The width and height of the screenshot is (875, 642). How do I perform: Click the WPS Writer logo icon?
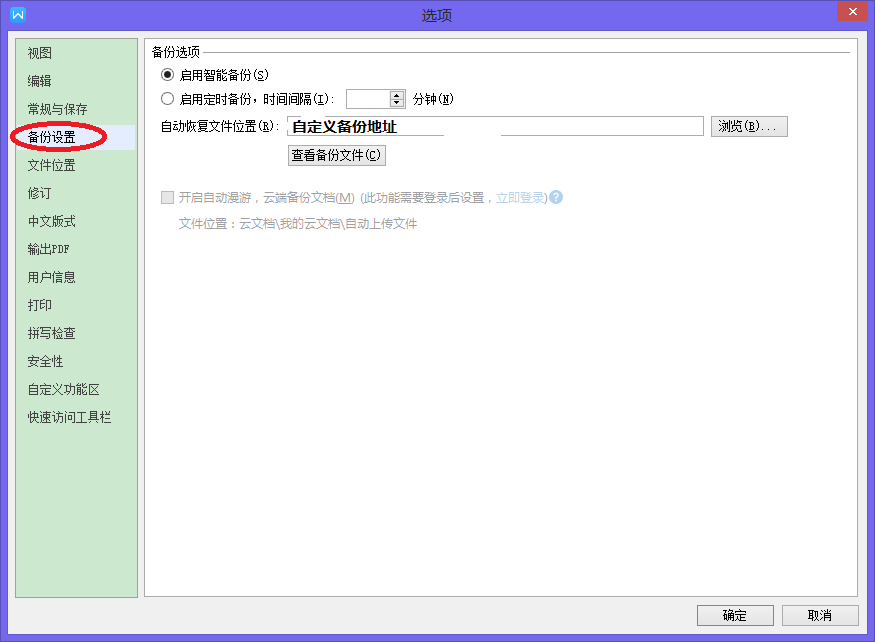(18, 15)
